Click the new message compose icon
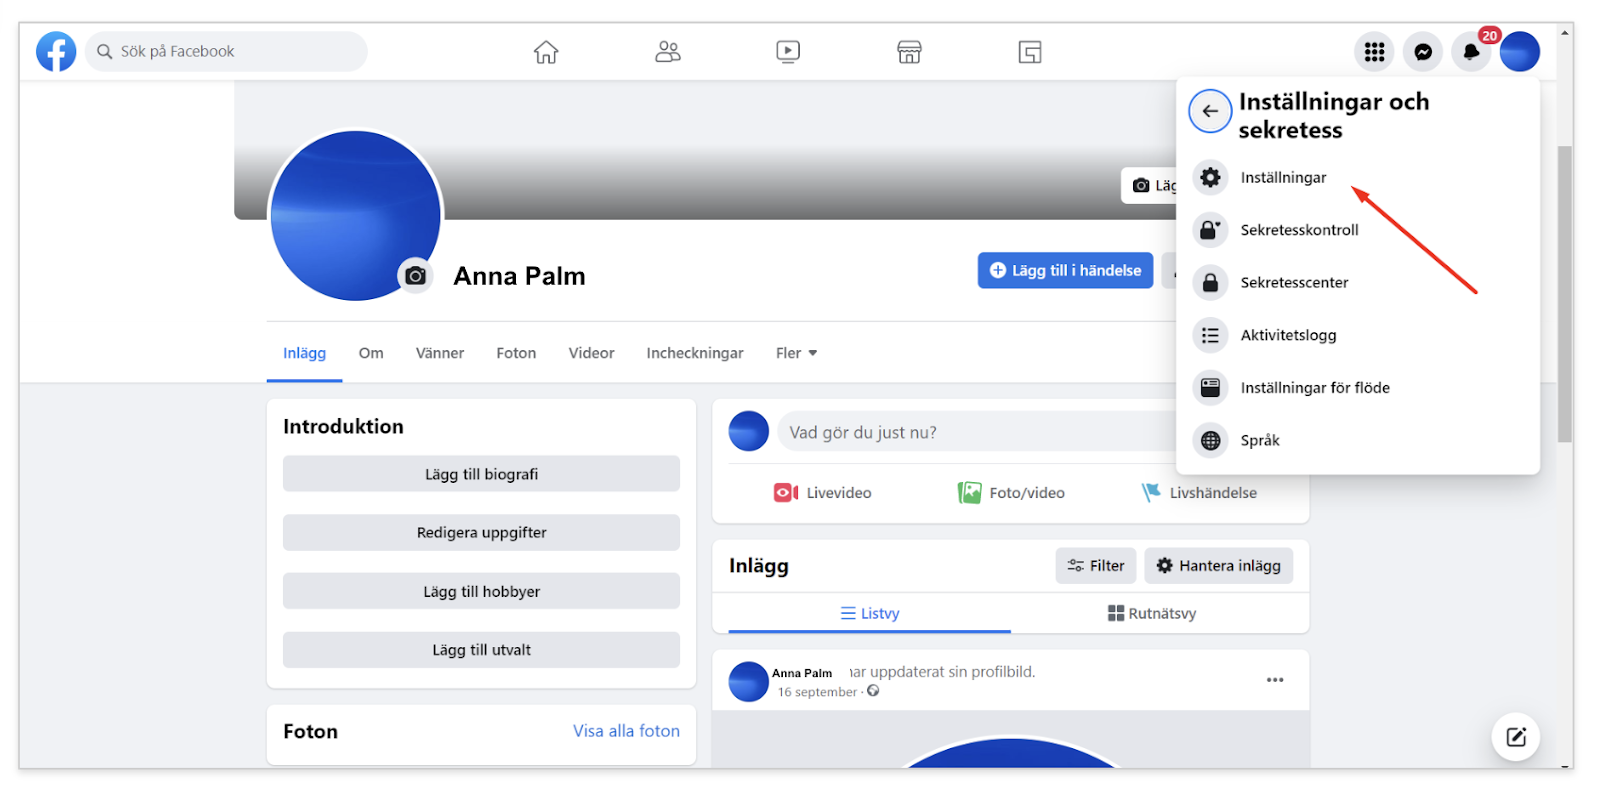Viewport: 1600px width, 798px height. [x=1516, y=737]
